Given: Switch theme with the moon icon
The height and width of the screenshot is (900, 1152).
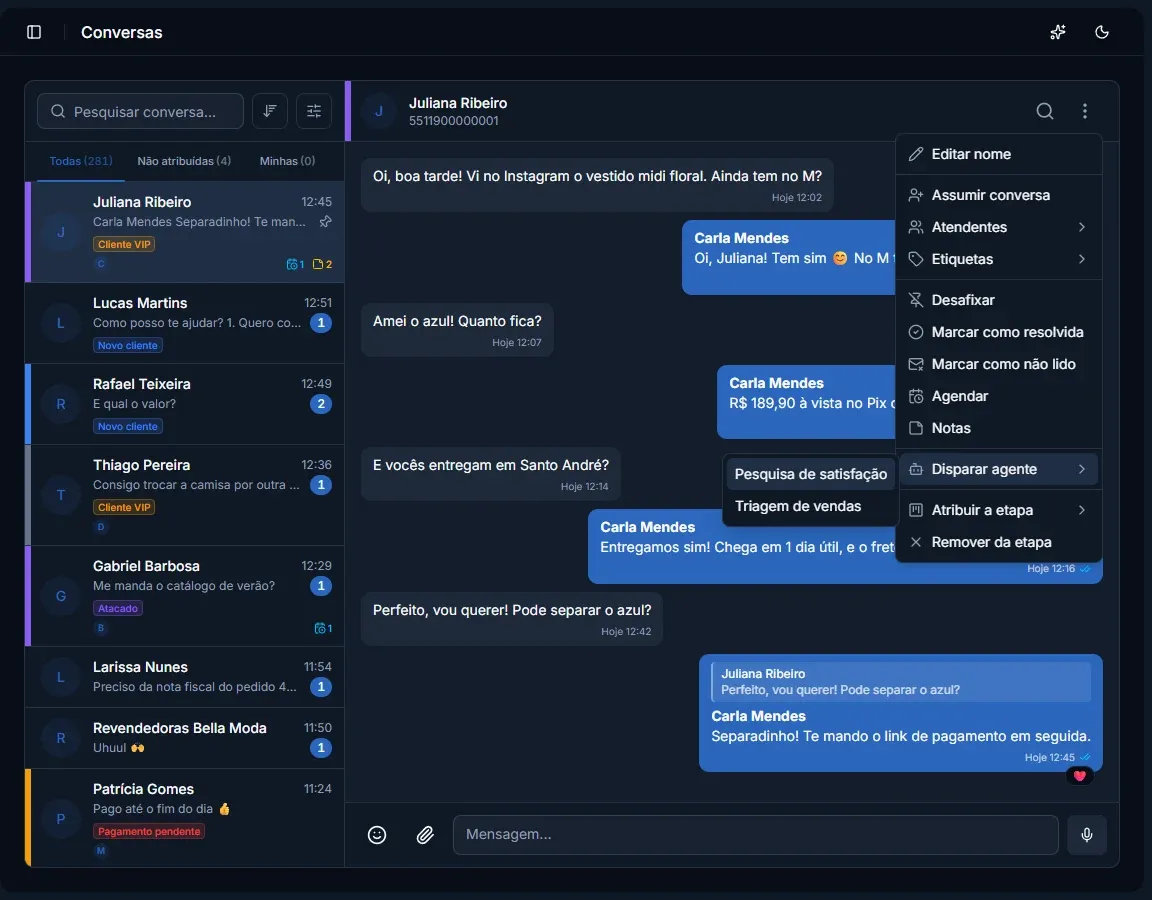Looking at the screenshot, I should click(x=1101, y=32).
